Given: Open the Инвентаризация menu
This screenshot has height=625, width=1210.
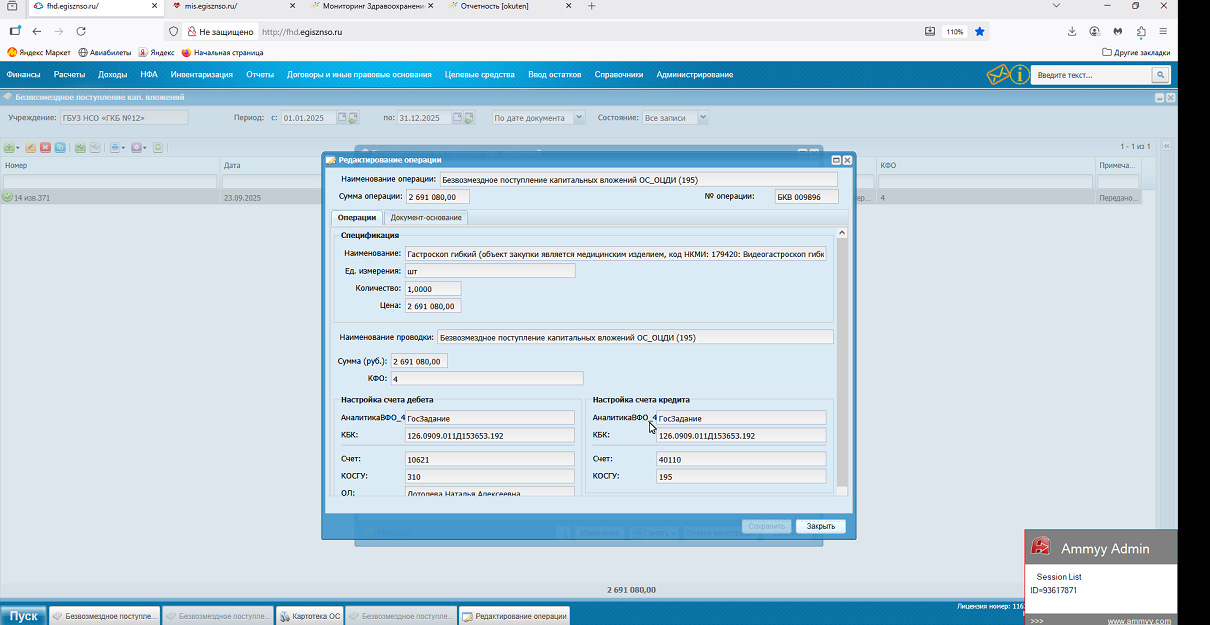Looking at the screenshot, I should pyautogui.click(x=202, y=75).
